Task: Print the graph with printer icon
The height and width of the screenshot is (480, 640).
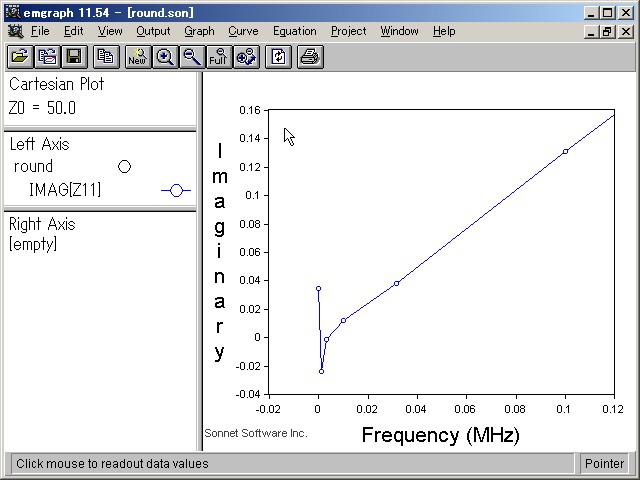Action: (310, 57)
